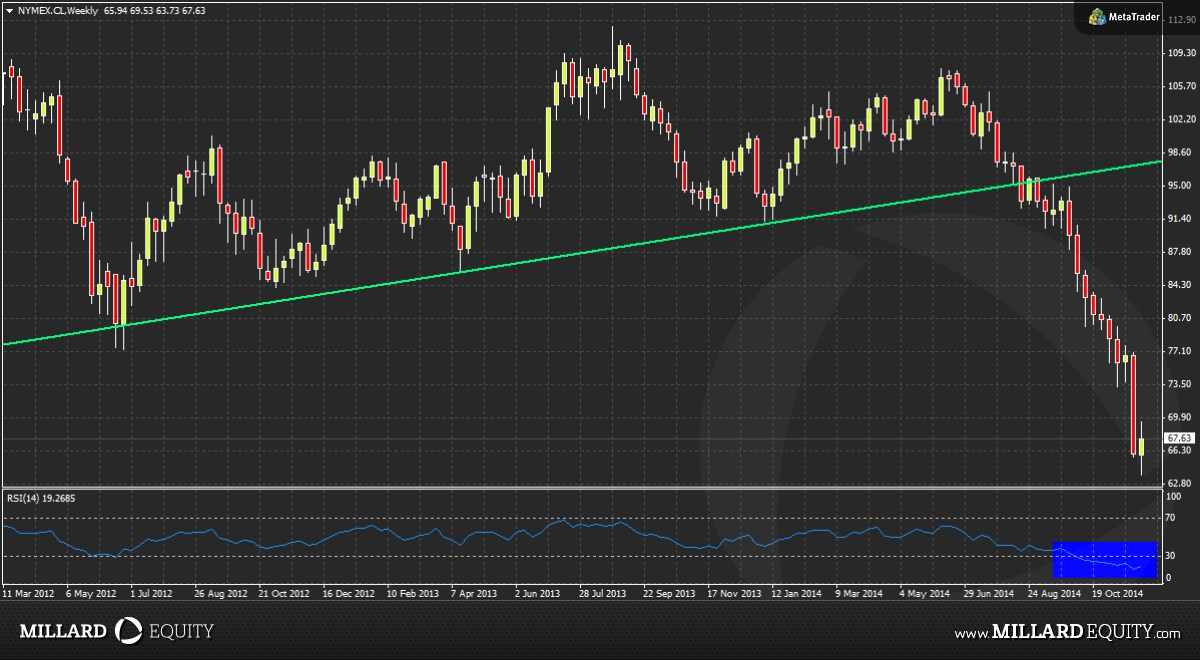
Task: Click the 11 Mar 2012 date label
Action: (x=29, y=593)
